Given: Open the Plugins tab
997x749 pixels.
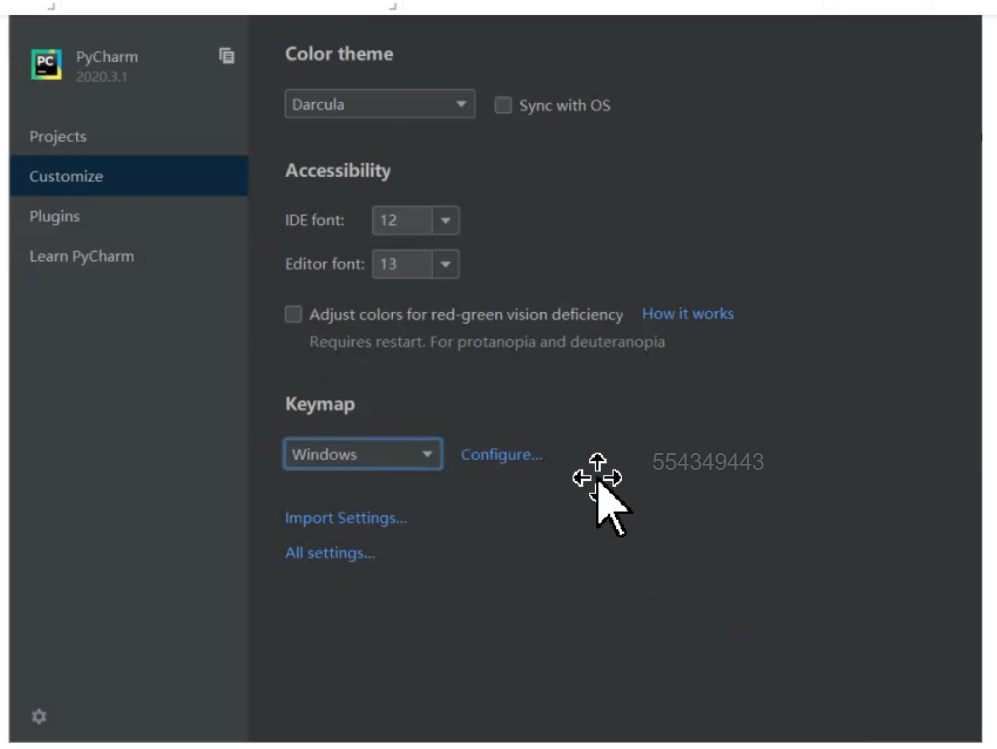Looking at the screenshot, I should tap(54, 217).
